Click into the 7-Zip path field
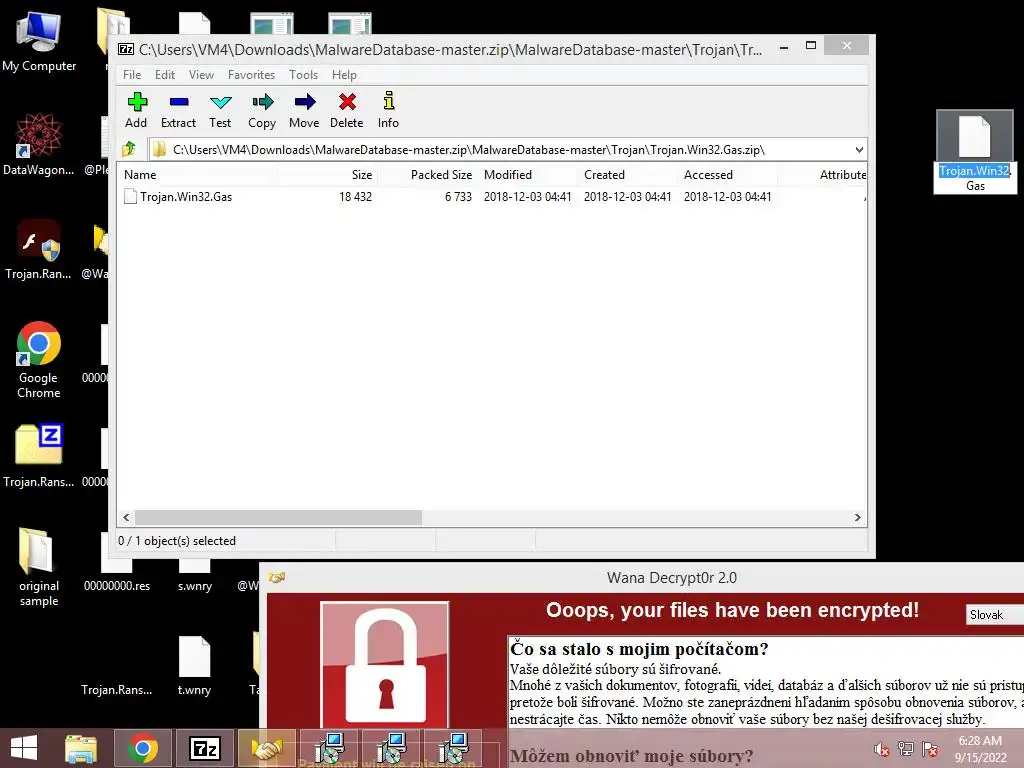 click(x=500, y=150)
